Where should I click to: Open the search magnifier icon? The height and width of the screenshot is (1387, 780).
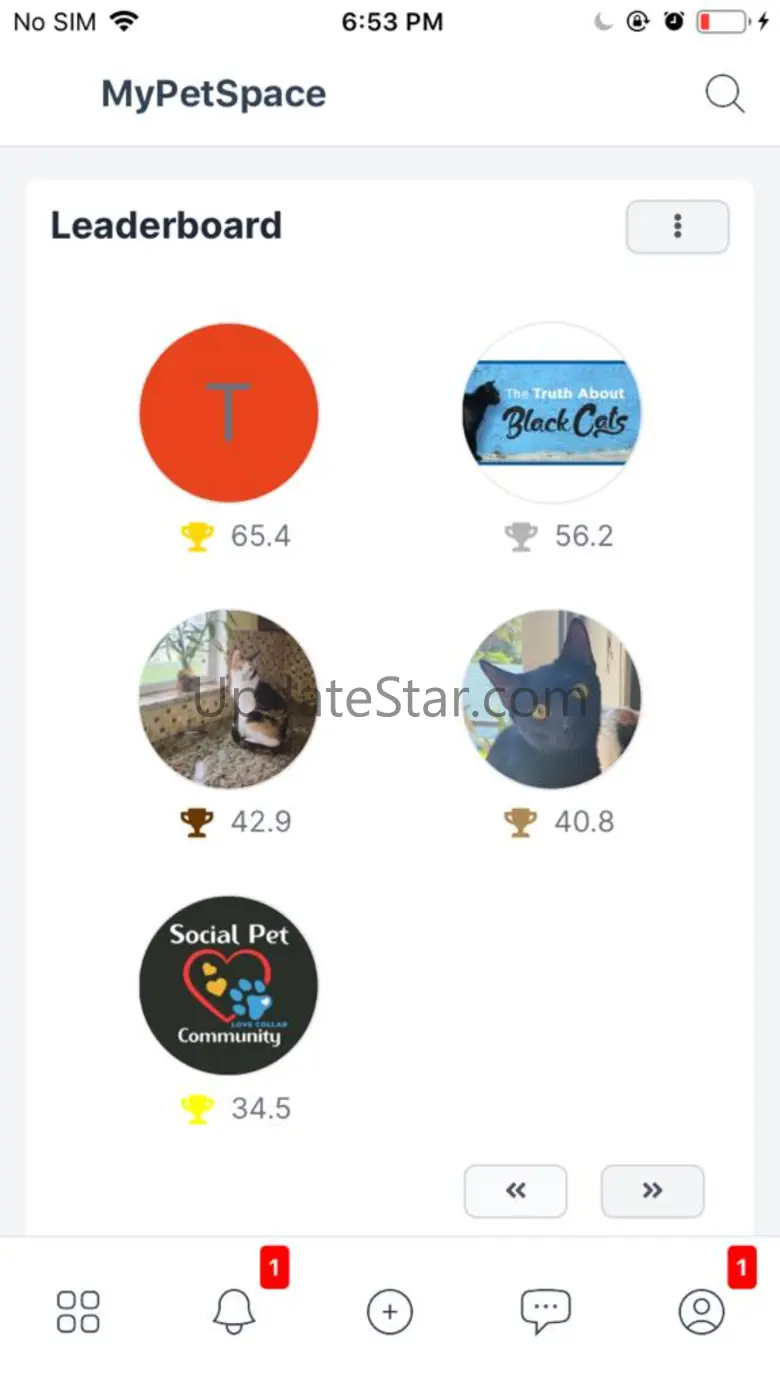725,95
